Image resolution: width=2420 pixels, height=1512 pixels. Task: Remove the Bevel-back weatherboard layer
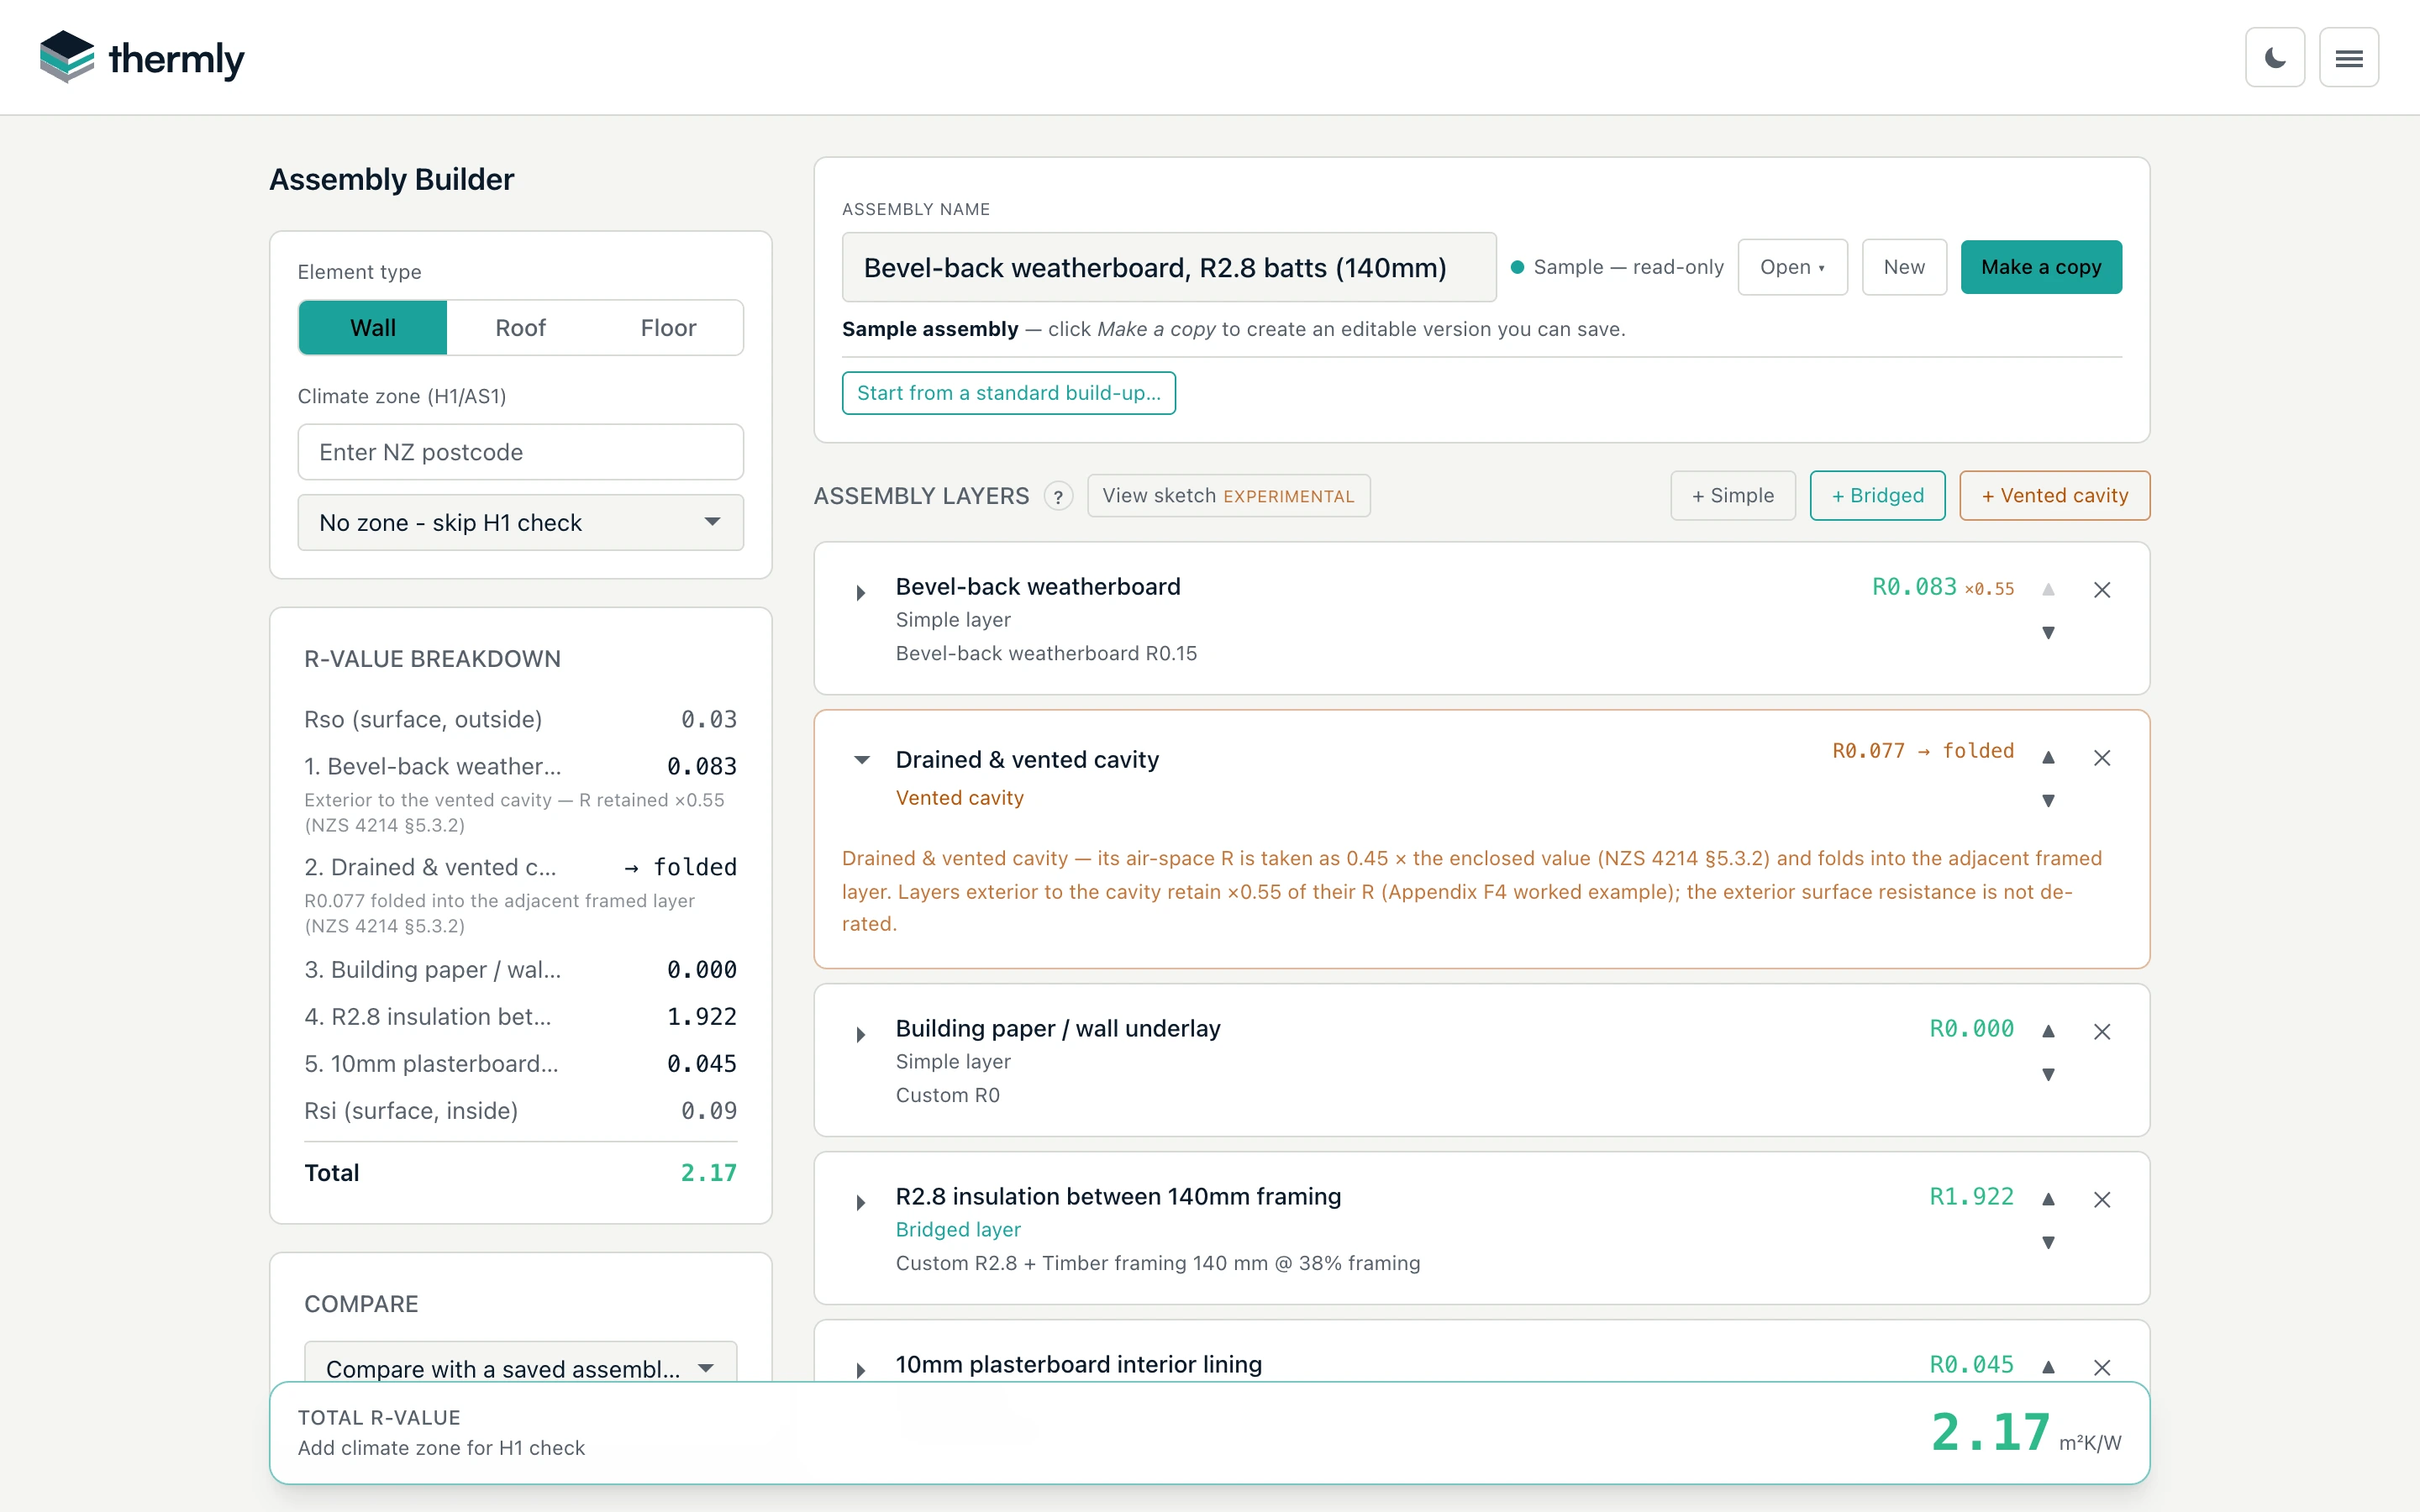2102,590
